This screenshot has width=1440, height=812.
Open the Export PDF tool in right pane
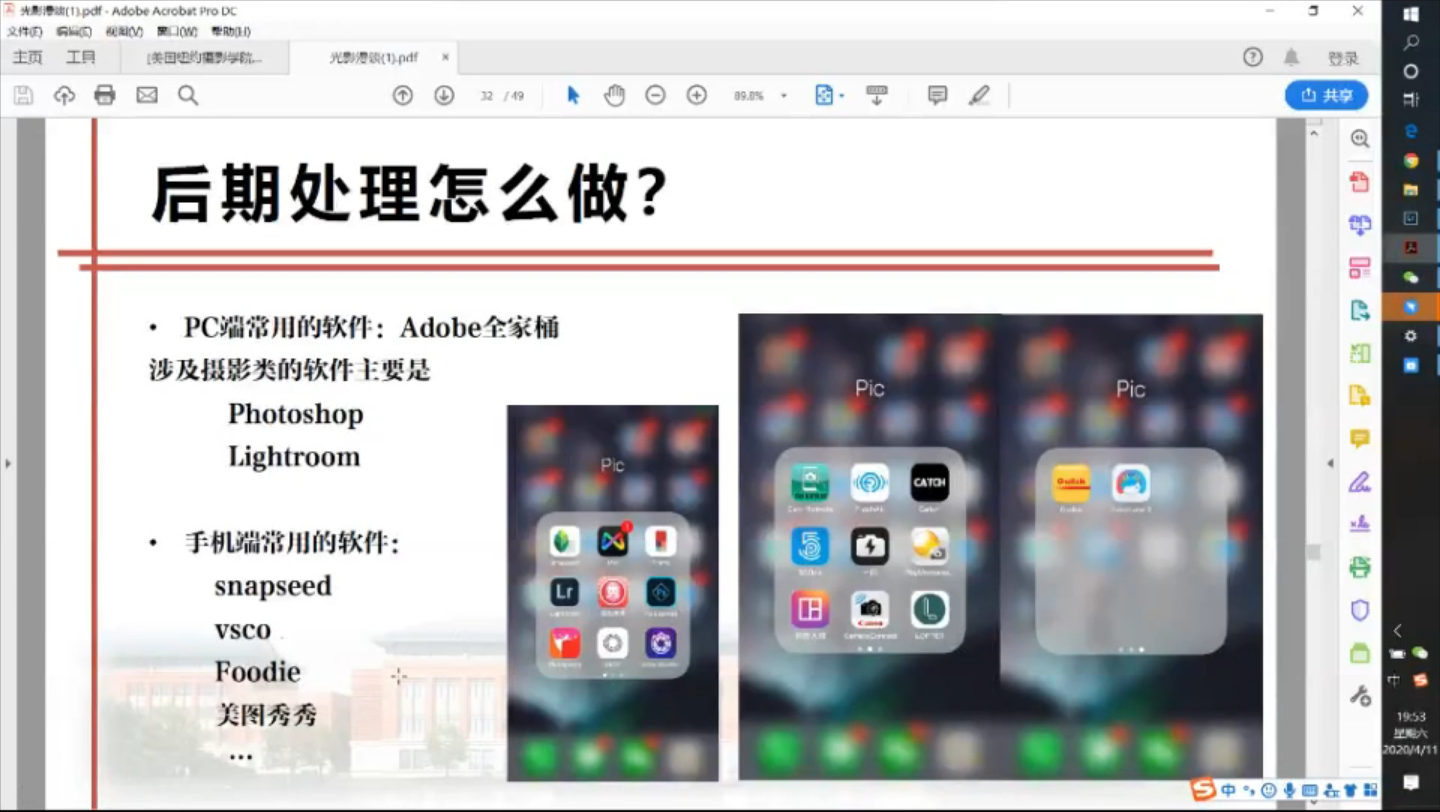(x=1359, y=310)
